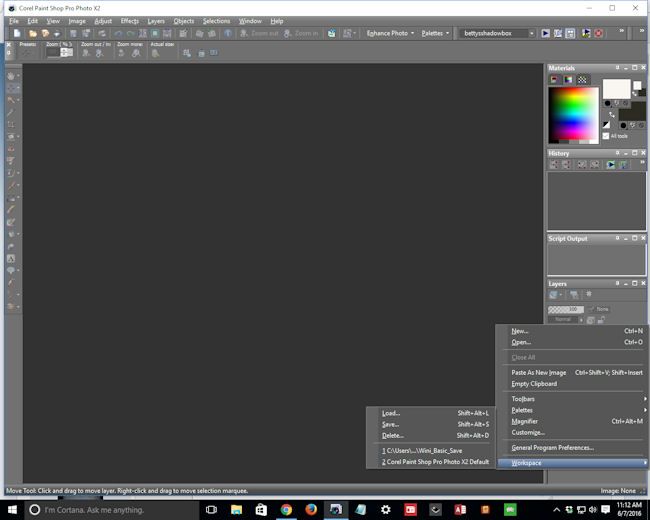Image resolution: width=650 pixels, height=520 pixels.
Task: Select the Pan tool in Tools toolbar
Action: pos(11,76)
